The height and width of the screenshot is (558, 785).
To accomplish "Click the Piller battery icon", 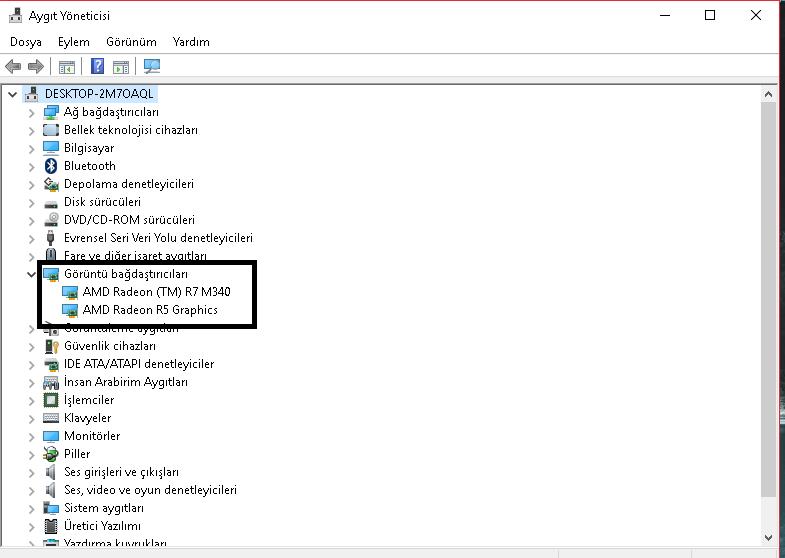I will [x=52, y=454].
